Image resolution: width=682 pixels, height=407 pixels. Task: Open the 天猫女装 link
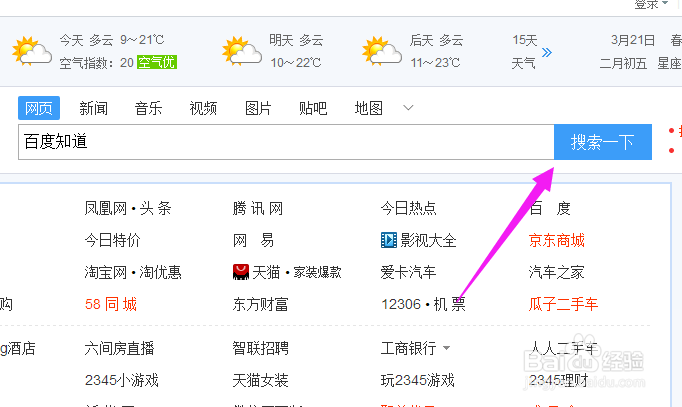[261, 380]
